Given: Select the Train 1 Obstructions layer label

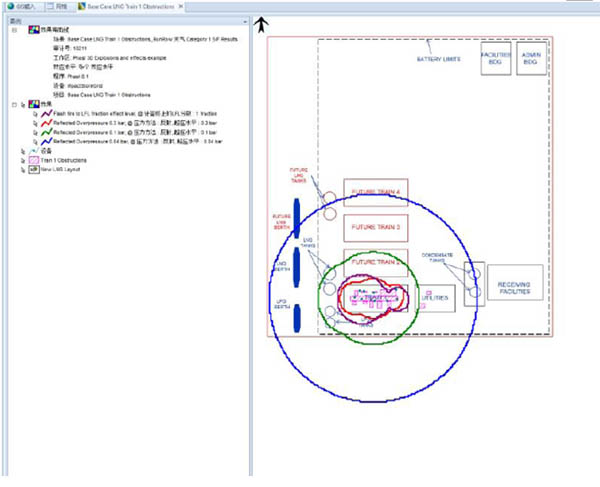Looking at the screenshot, I should 65,161.
